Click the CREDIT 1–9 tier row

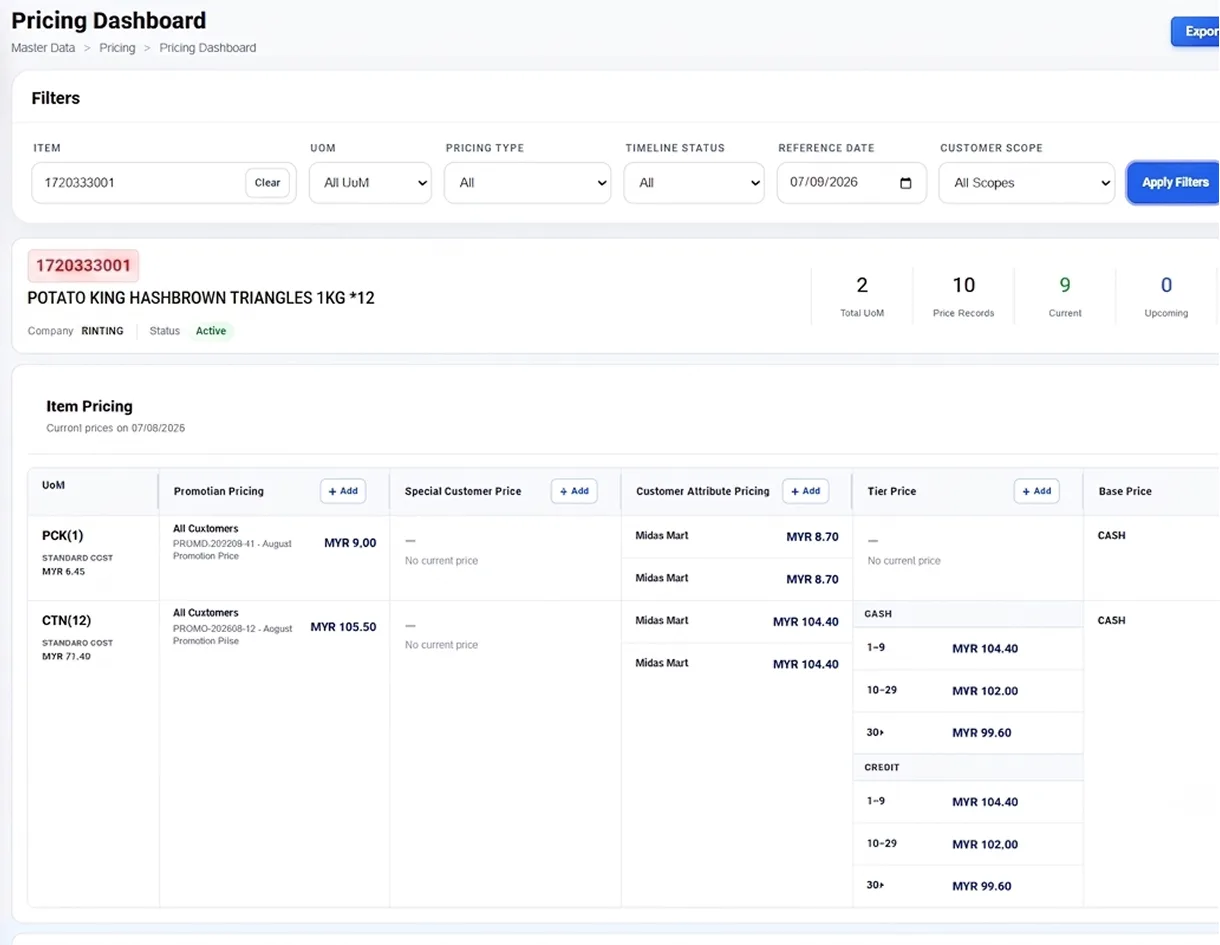click(968, 802)
